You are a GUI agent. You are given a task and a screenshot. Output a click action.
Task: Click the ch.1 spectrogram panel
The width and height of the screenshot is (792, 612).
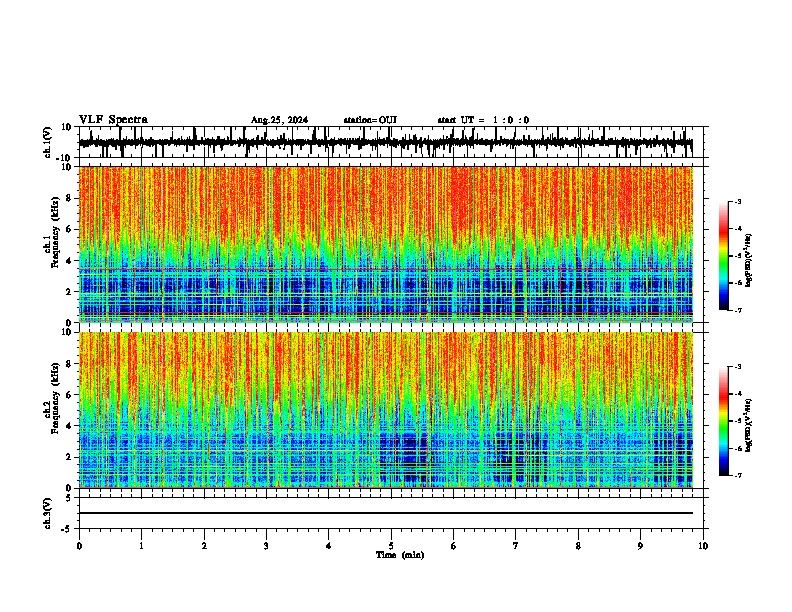[x=386, y=244]
